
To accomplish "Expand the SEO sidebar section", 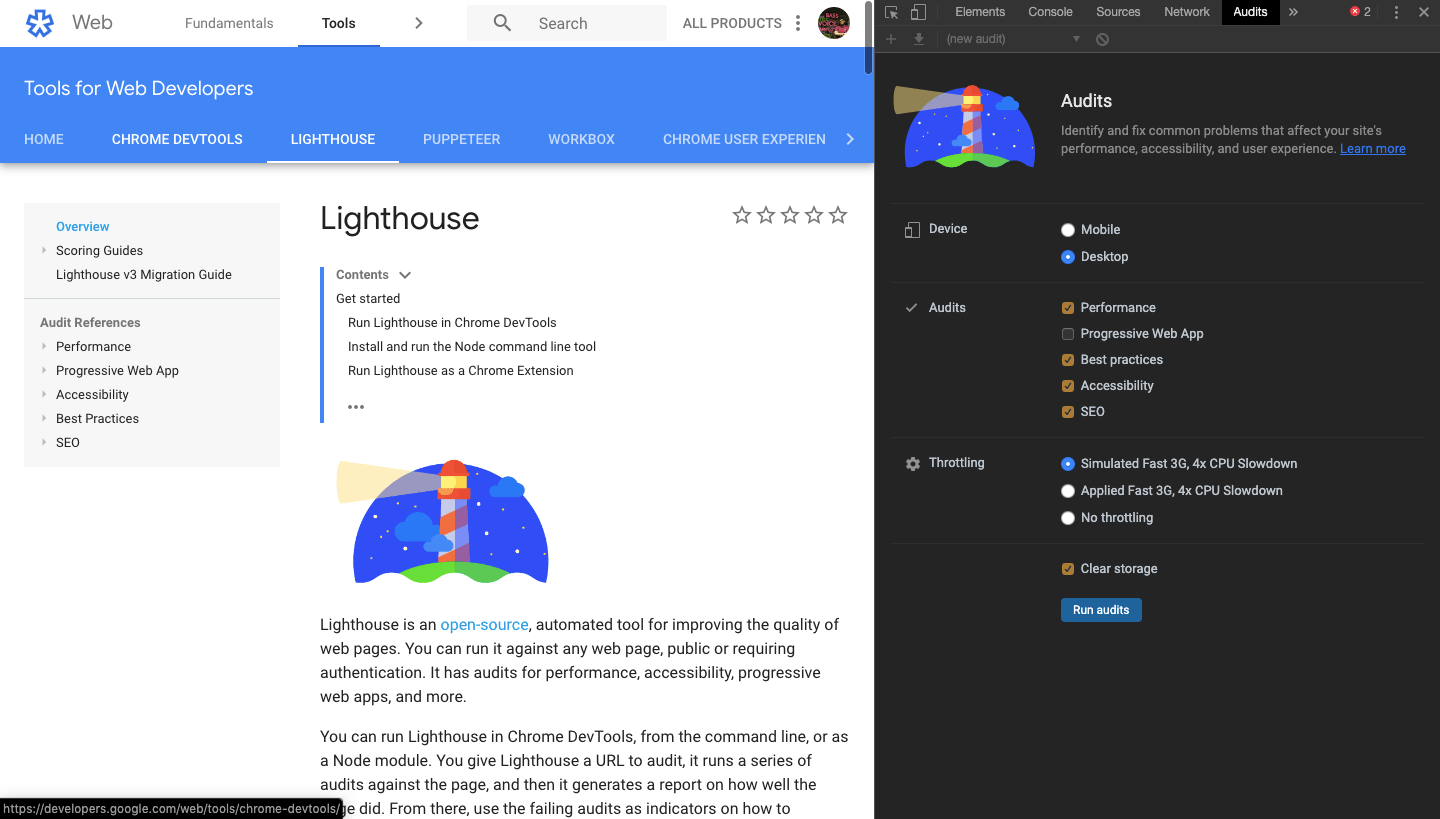I will coord(44,443).
